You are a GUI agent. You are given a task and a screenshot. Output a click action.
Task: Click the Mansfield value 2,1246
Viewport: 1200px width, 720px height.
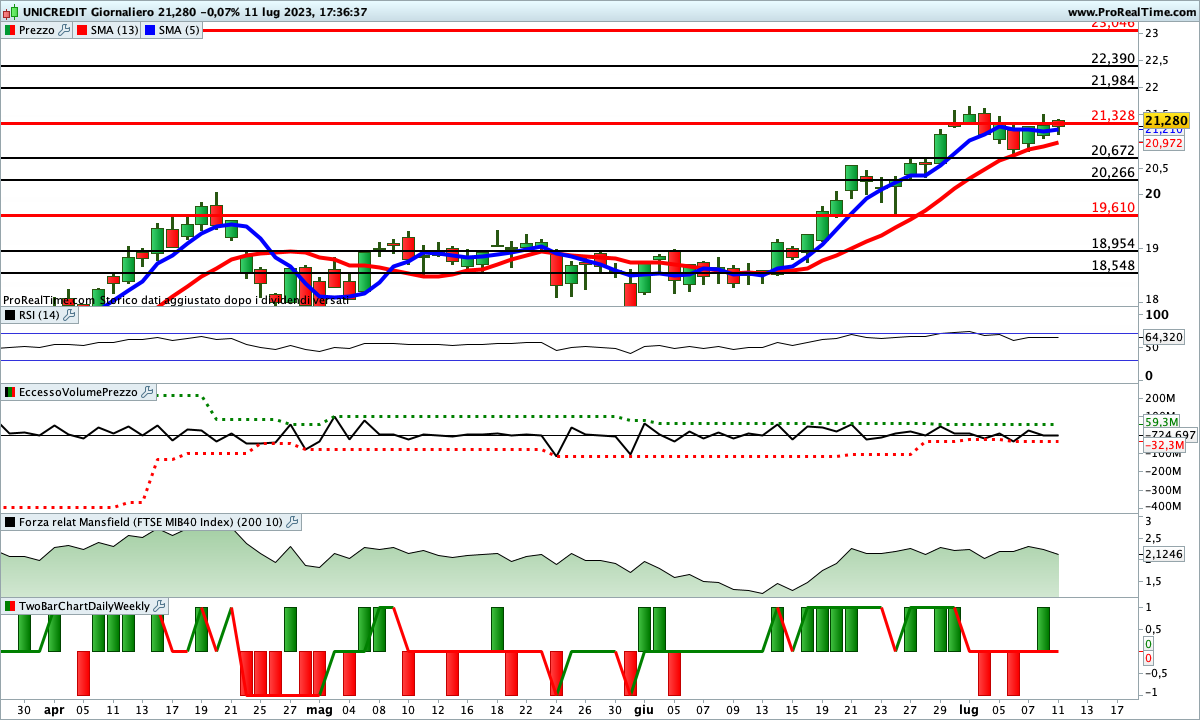pos(1164,554)
